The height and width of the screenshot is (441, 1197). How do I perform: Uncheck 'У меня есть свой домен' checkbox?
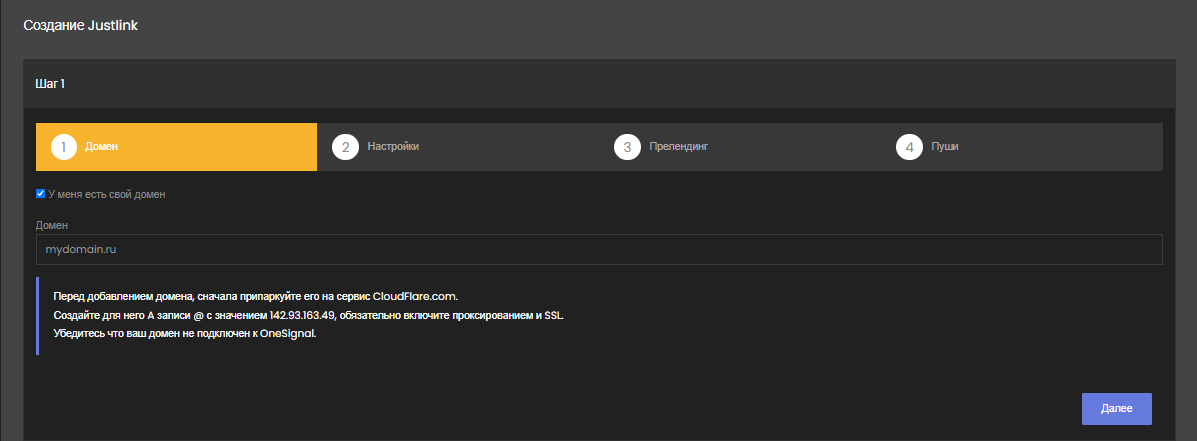(40, 194)
